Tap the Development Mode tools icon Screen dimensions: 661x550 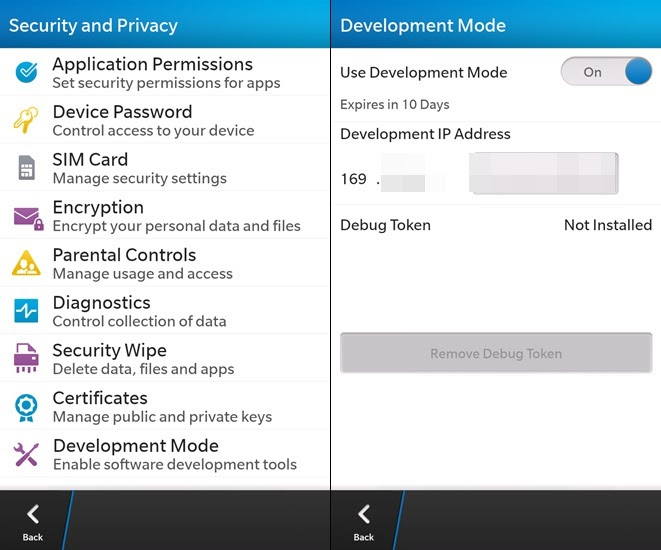click(x=26, y=454)
